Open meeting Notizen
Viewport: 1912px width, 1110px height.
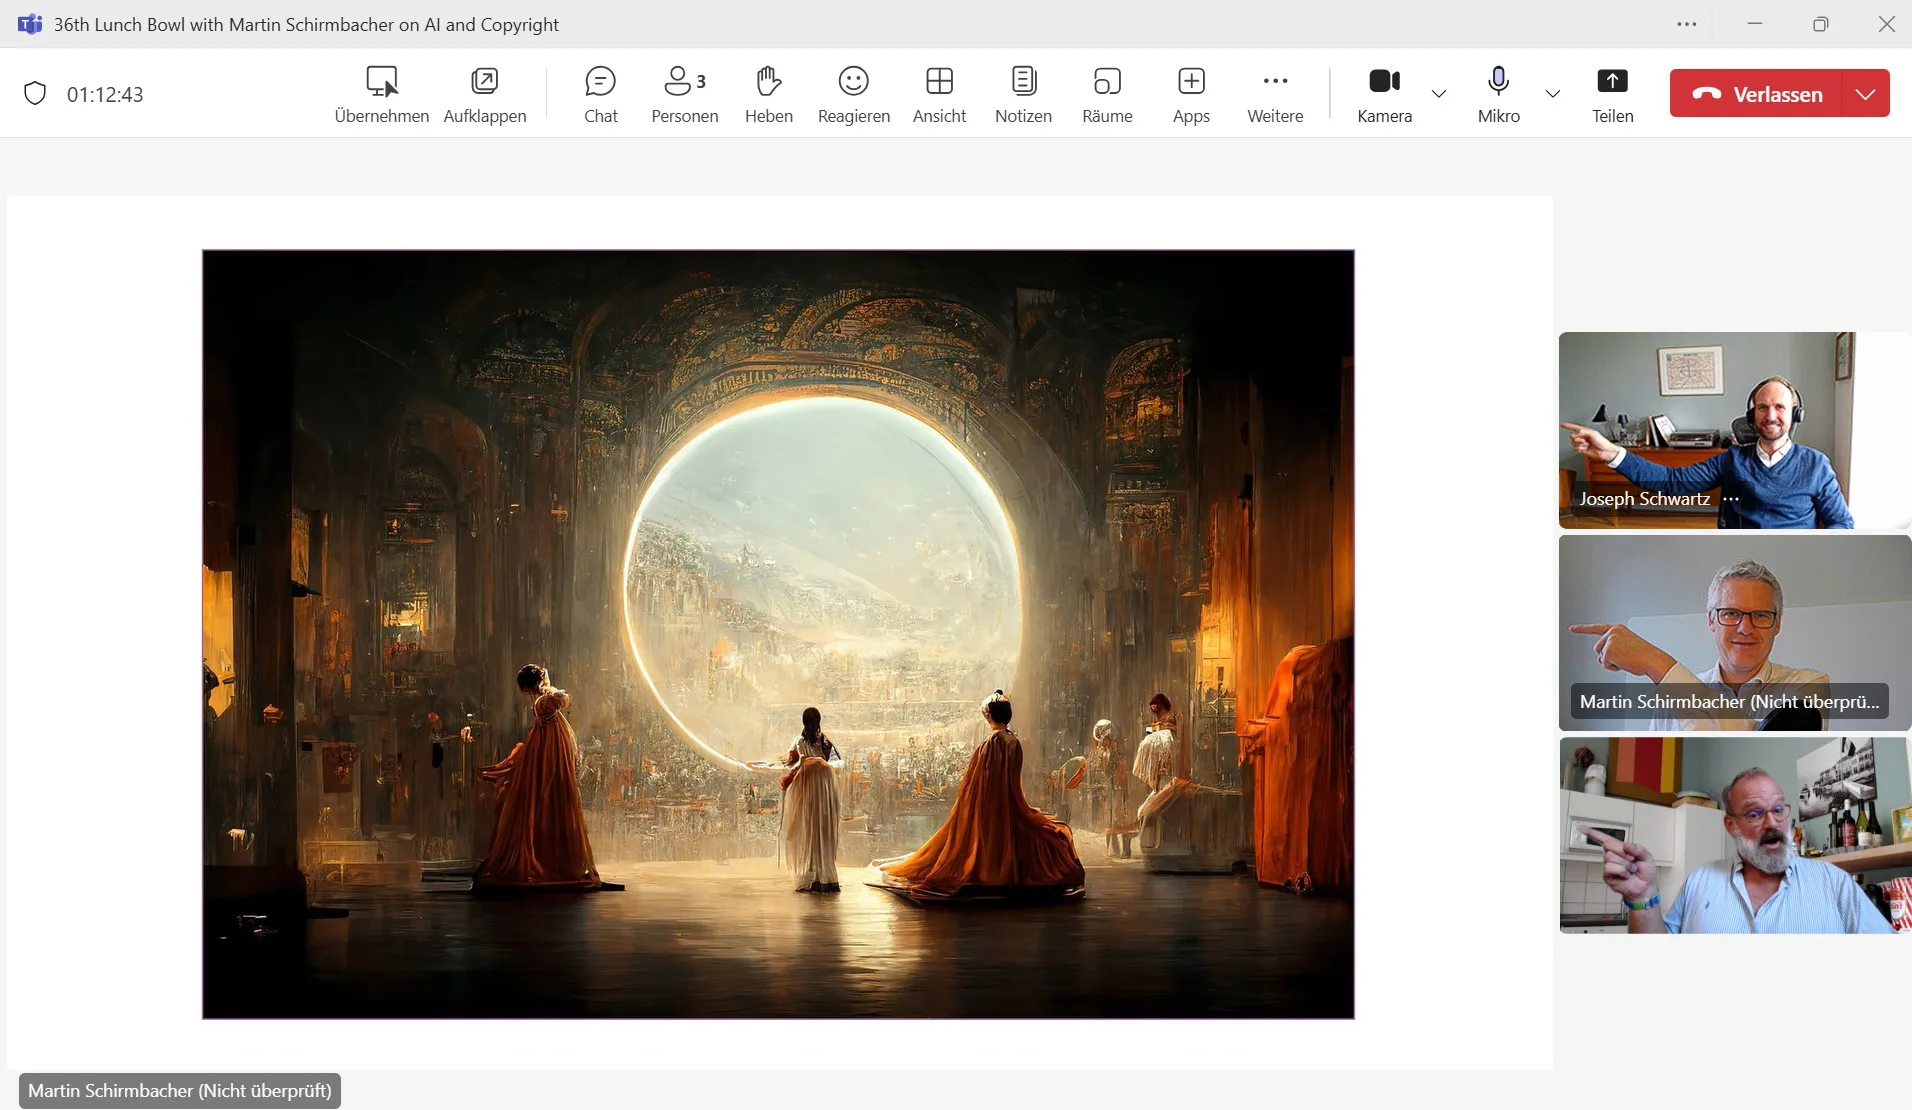[x=1023, y=94]
